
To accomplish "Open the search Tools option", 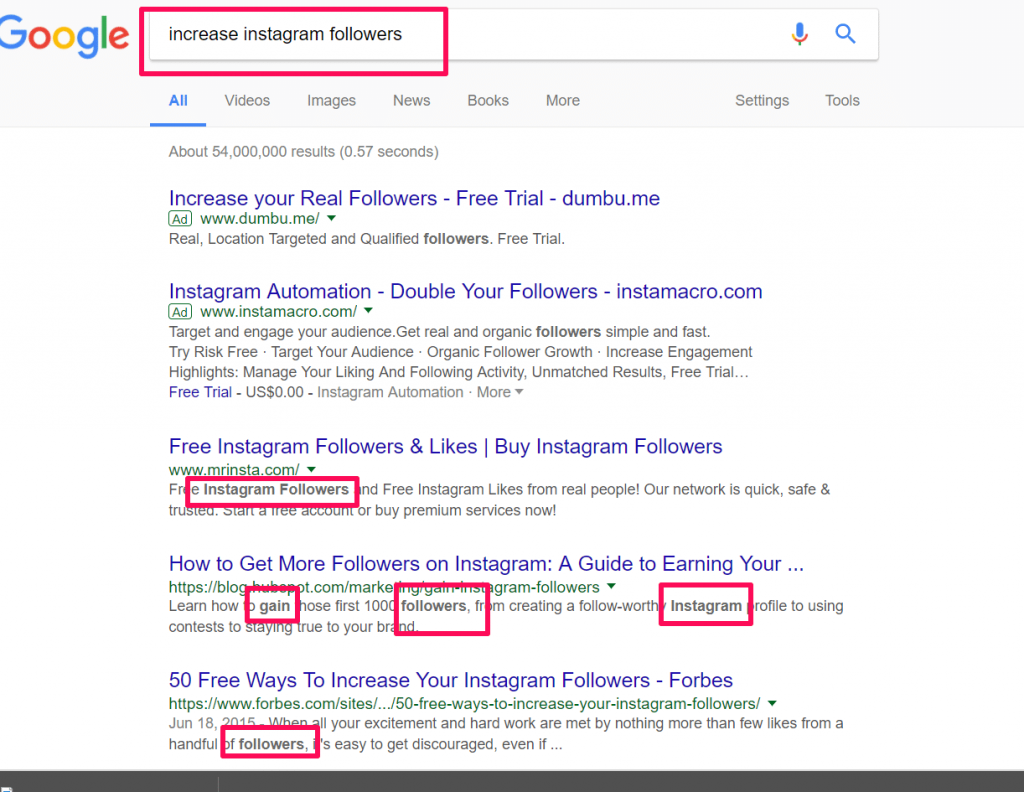I will click(842, 101).
